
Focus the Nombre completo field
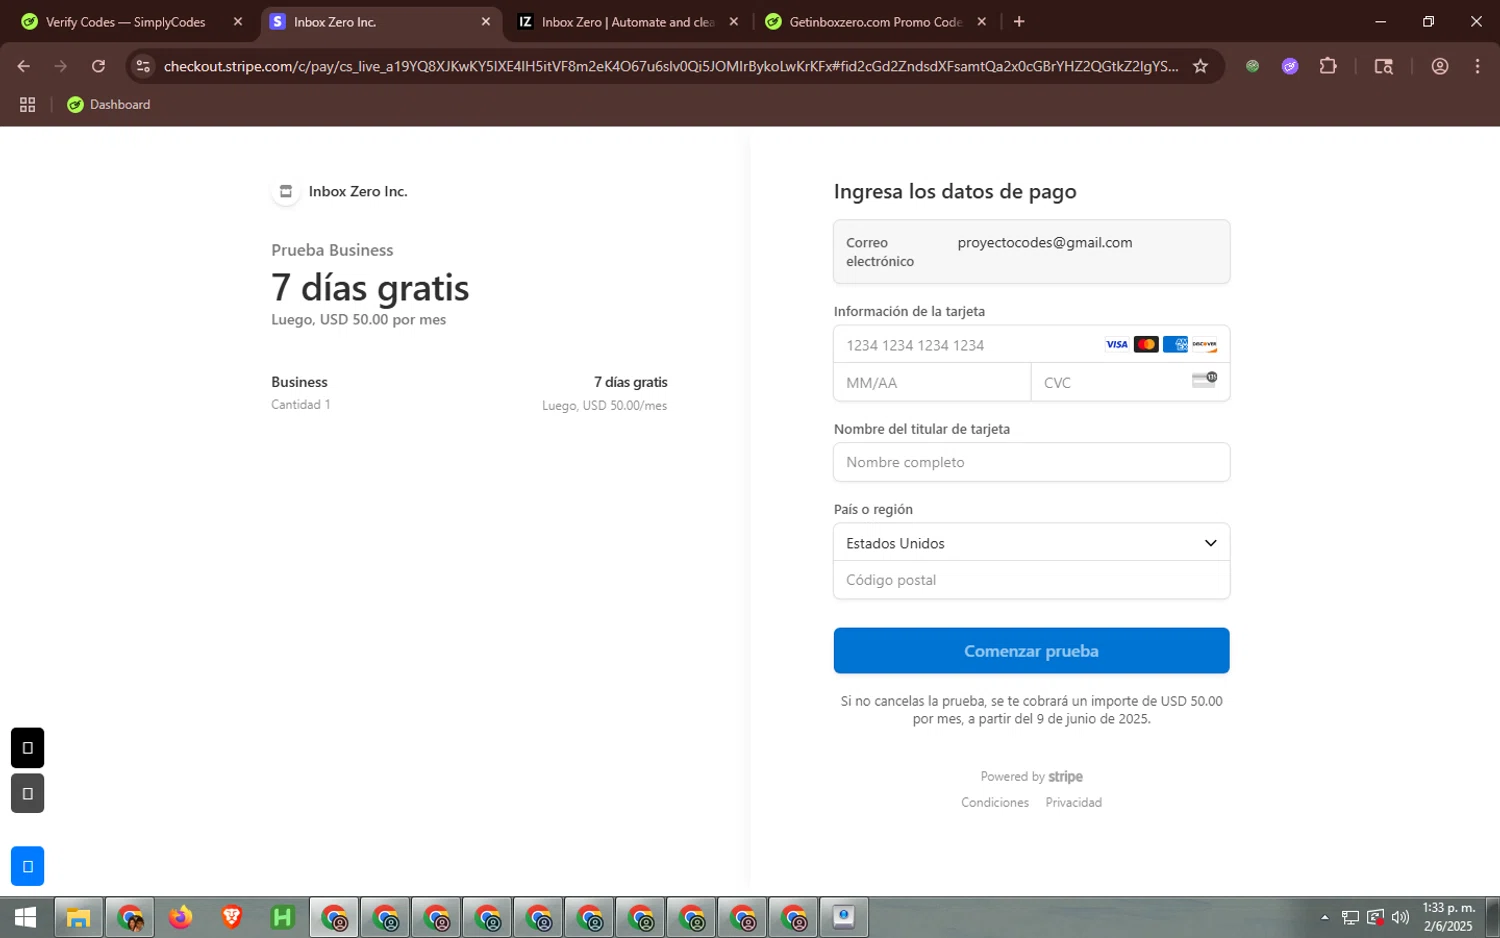click(1031, 462)
